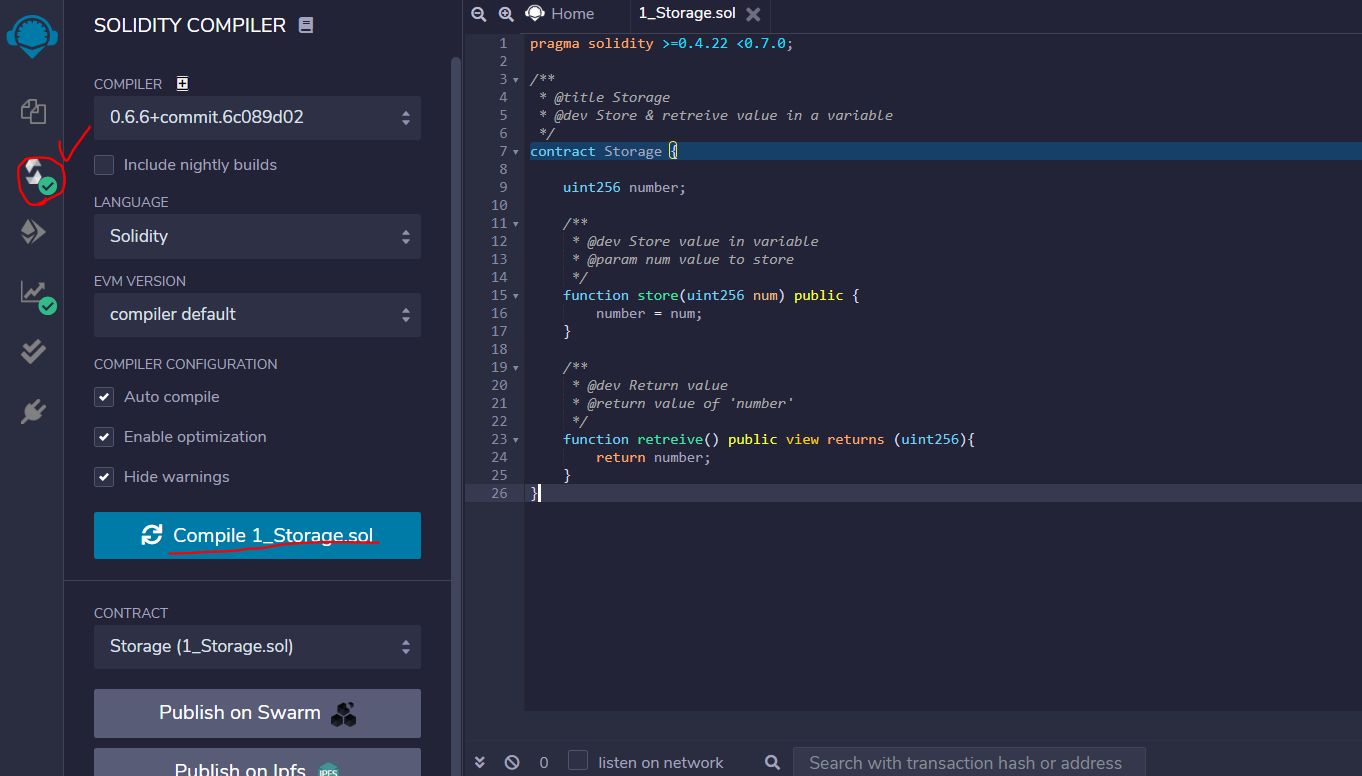Click Publish on Swarm button
Screen dimensions: 1362x776
pos(257,713)
